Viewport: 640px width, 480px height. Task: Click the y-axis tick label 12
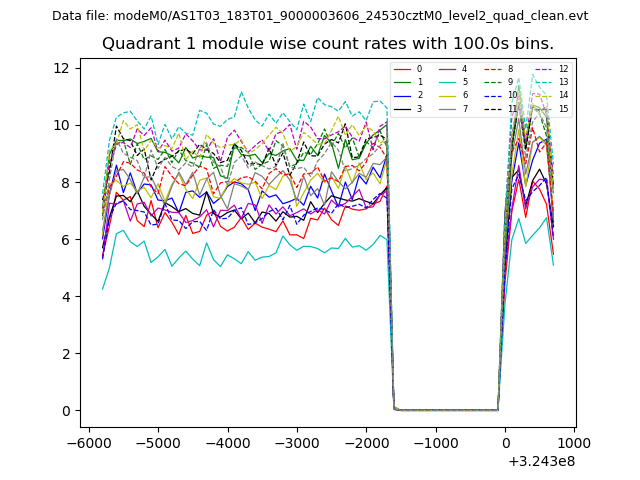tap(60, 68)
